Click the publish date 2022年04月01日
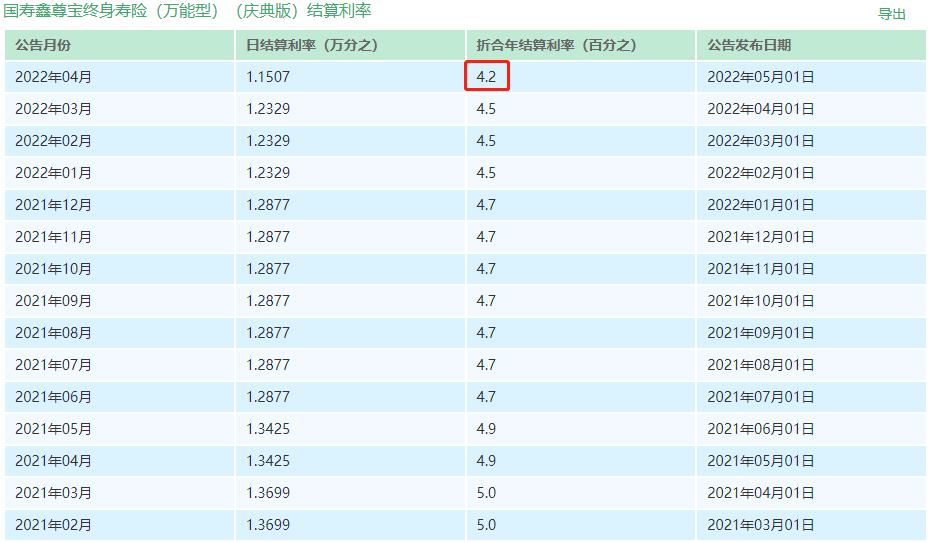 (x=761, y=109)
